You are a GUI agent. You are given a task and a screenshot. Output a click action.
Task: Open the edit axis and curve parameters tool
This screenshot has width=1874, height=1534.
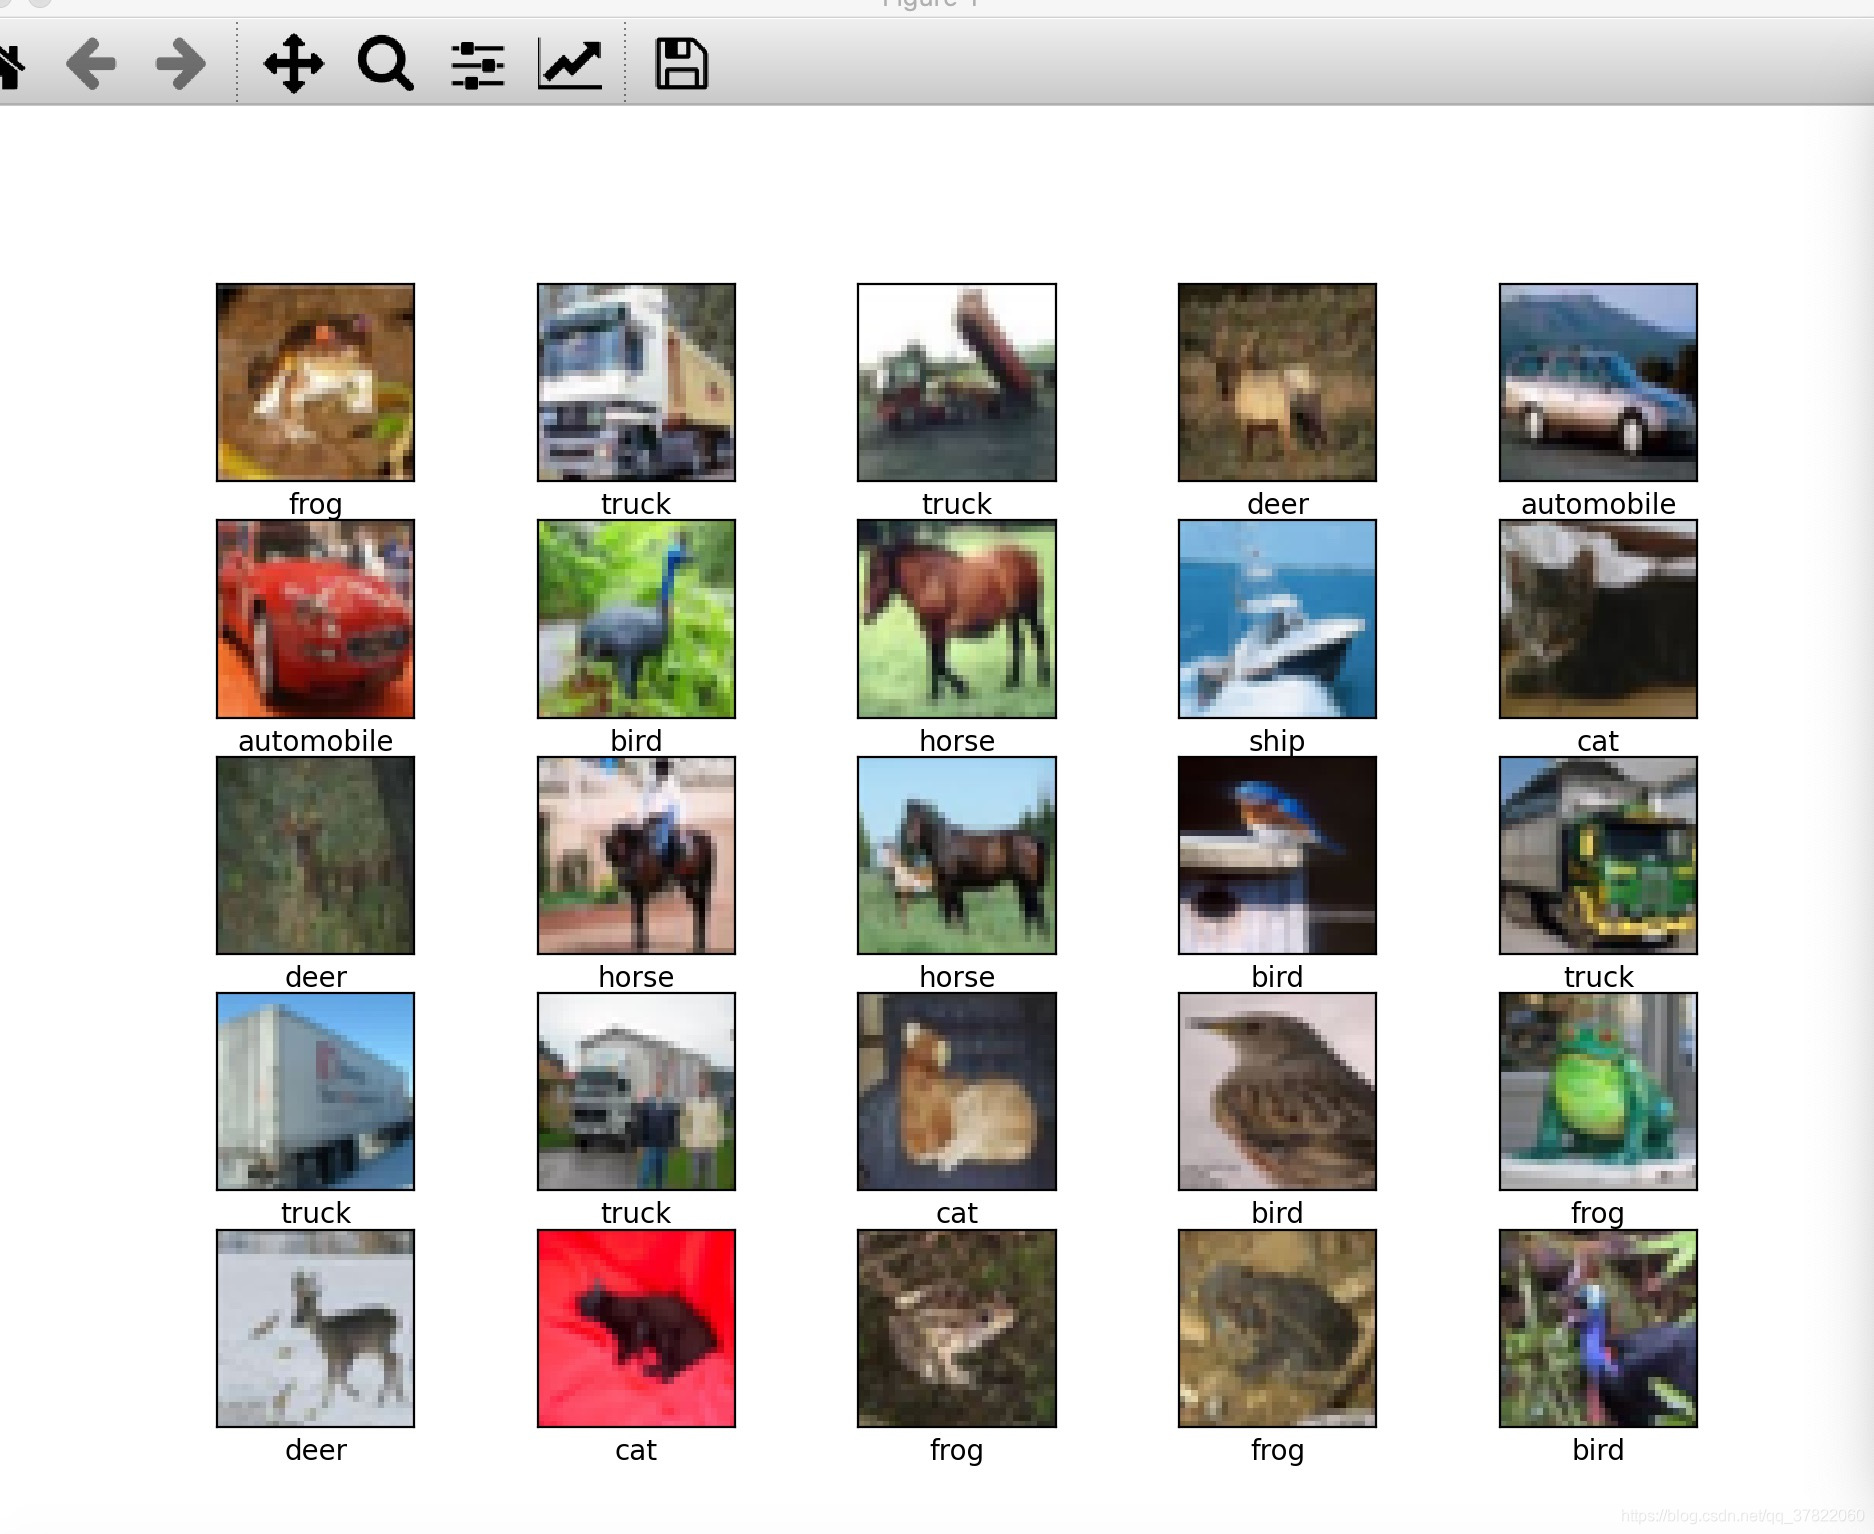[x=568, y=63]
